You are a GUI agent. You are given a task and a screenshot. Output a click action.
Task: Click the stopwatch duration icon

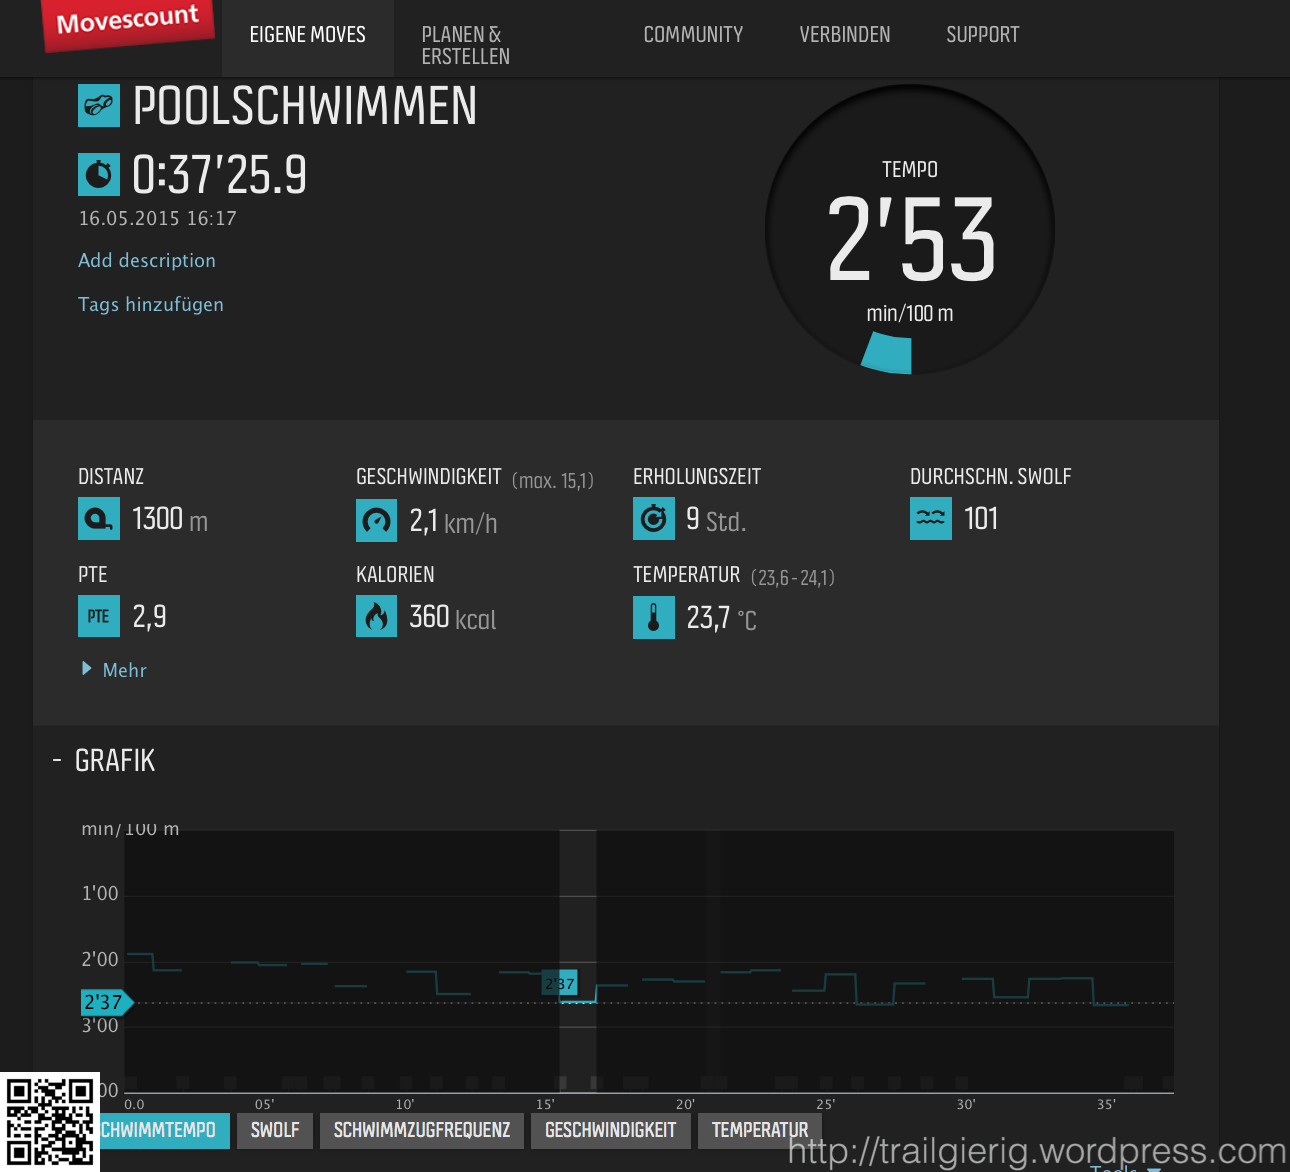coord(99,175)
